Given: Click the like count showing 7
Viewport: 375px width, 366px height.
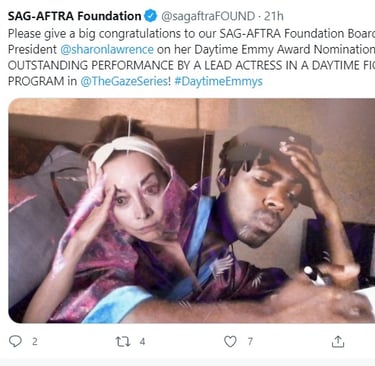Looking at the screenshot, I should pos(250,342).
